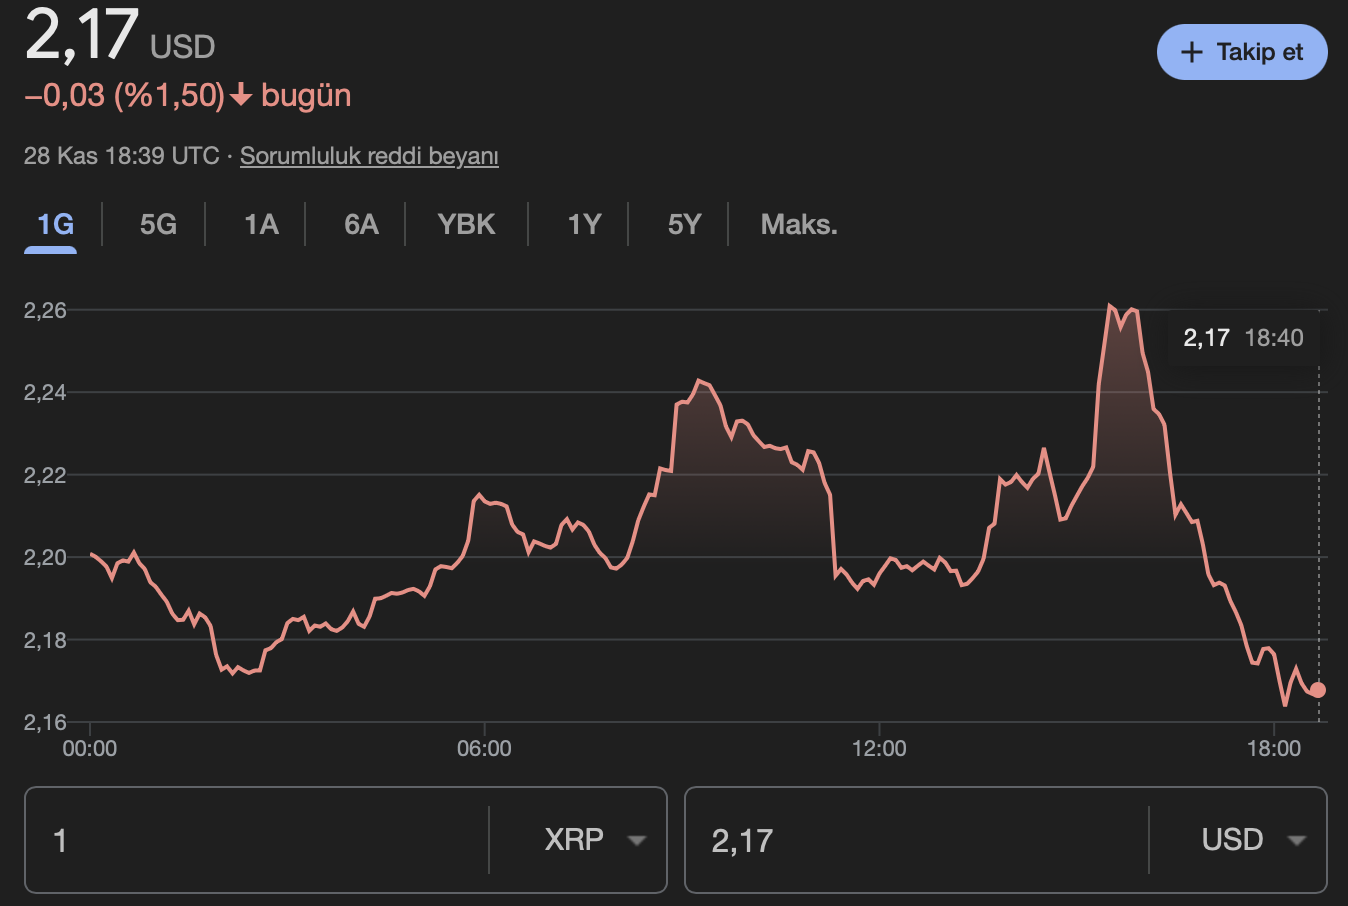Viewport: 1348px width, 906px height.
Task: Select the 6A time period
Action: [x=359, y=224]
